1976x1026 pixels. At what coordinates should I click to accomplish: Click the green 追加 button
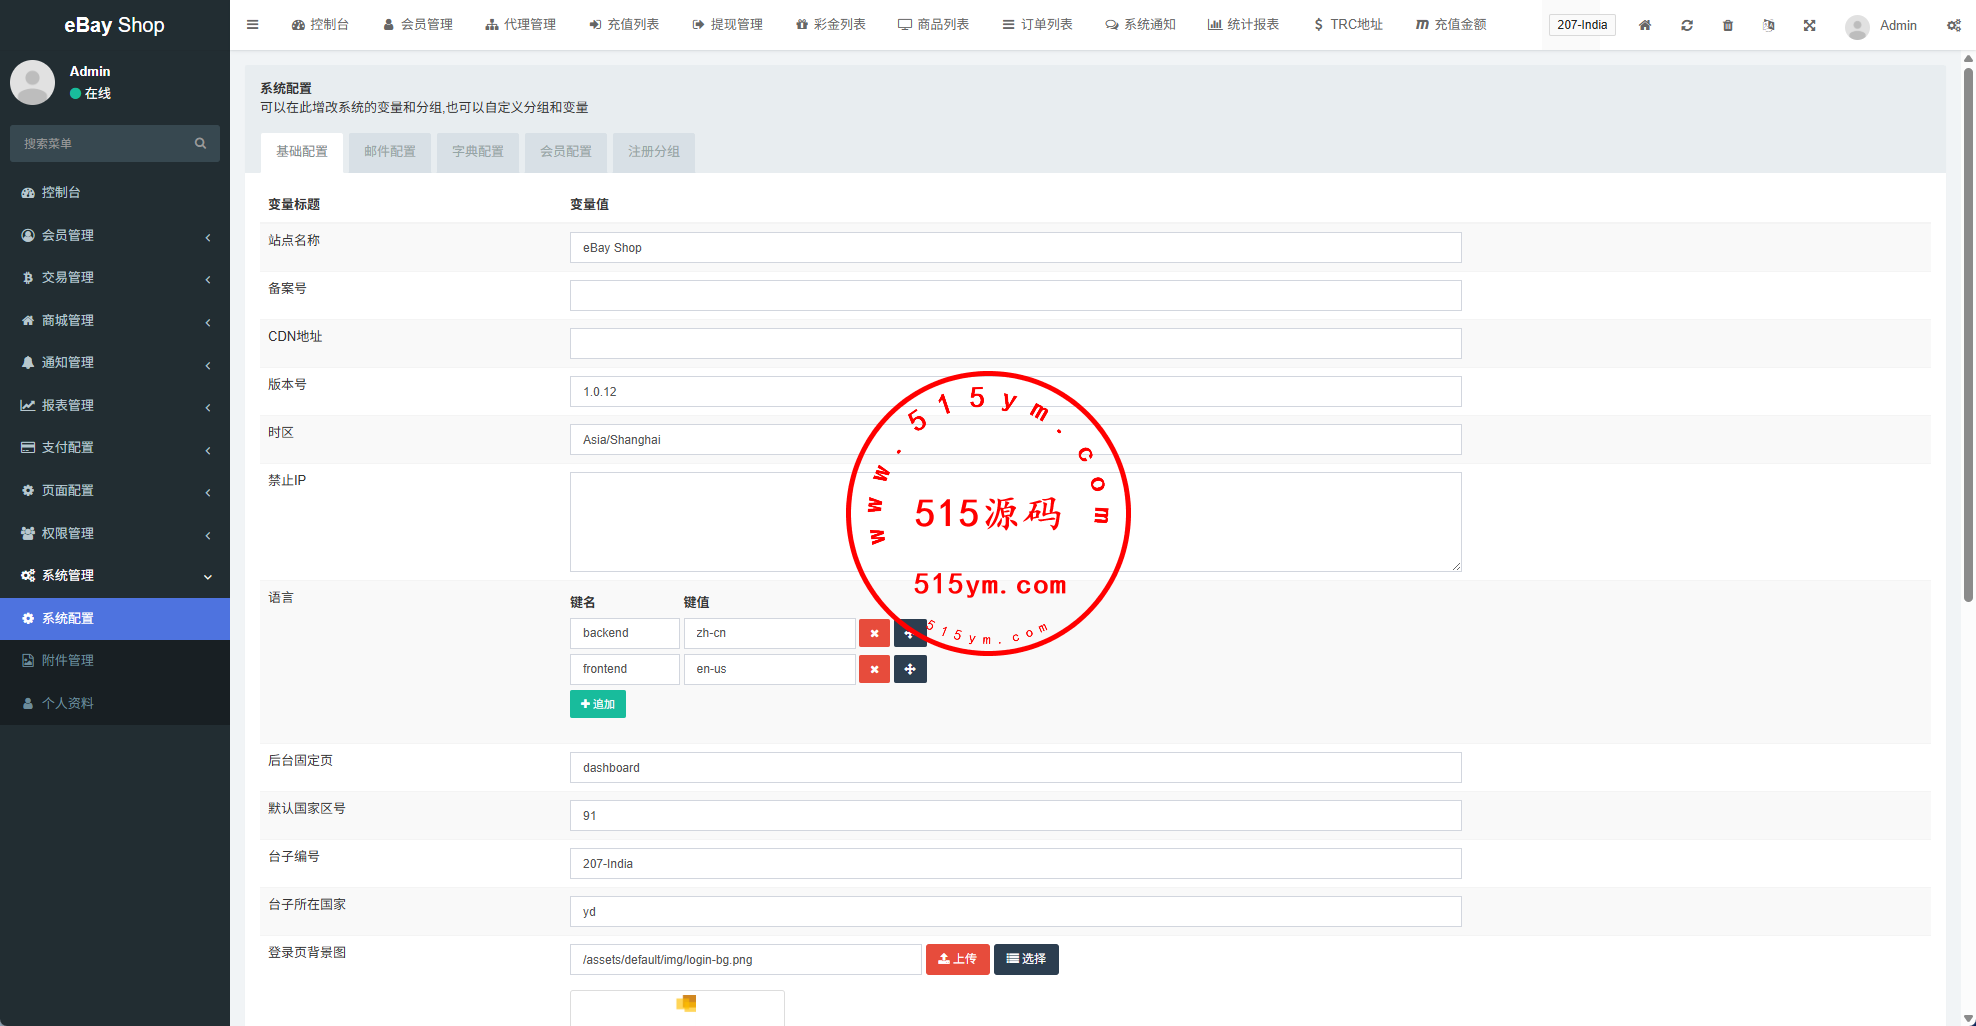click(597, 704)
